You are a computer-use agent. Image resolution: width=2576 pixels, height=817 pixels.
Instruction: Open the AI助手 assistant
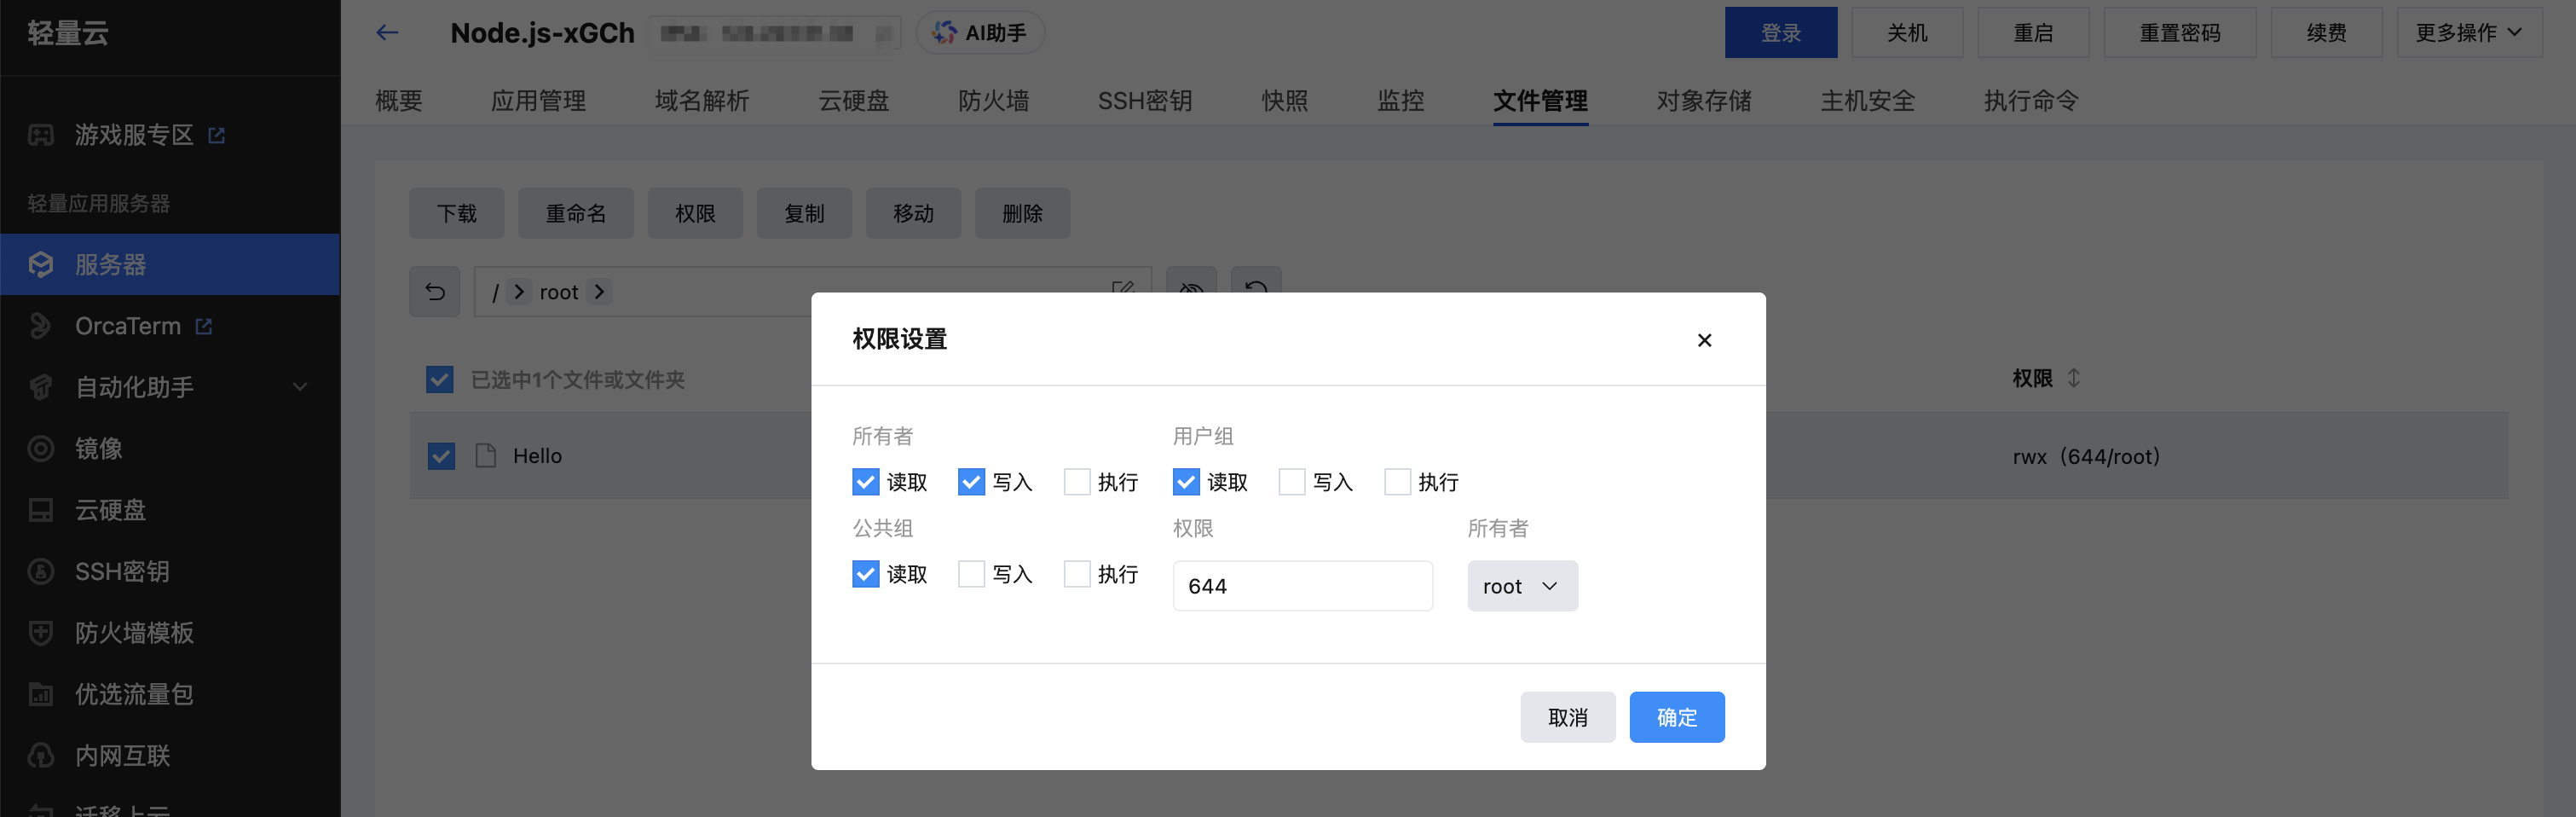pyautogui.click(x=979, y=33)
